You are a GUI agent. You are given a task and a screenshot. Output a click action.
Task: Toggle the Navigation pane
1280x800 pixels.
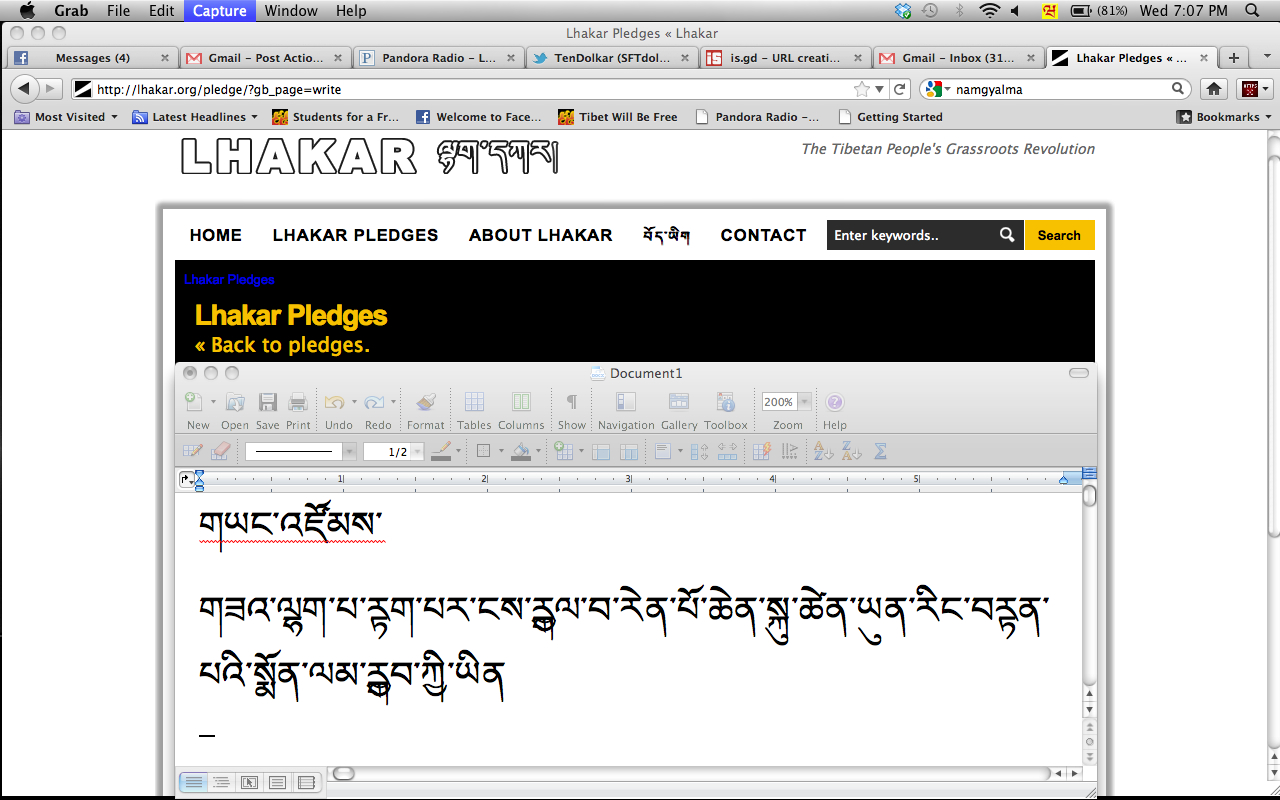click(x=626, y=403)
